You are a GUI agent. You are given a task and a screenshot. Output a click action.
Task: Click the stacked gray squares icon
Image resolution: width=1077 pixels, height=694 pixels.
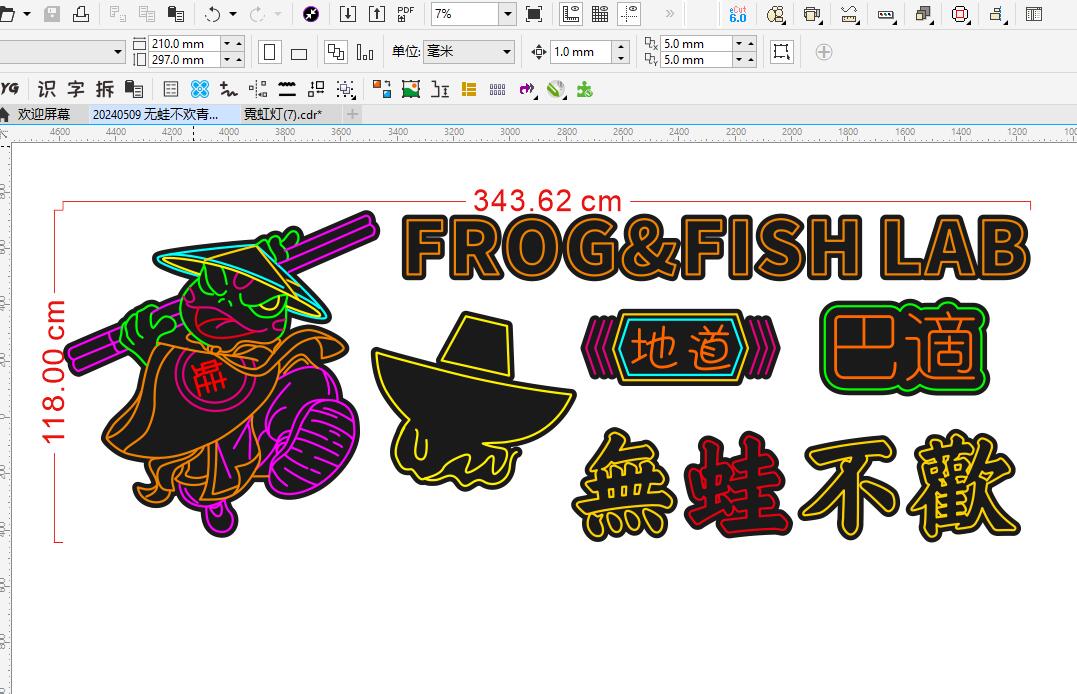(924, 14)
